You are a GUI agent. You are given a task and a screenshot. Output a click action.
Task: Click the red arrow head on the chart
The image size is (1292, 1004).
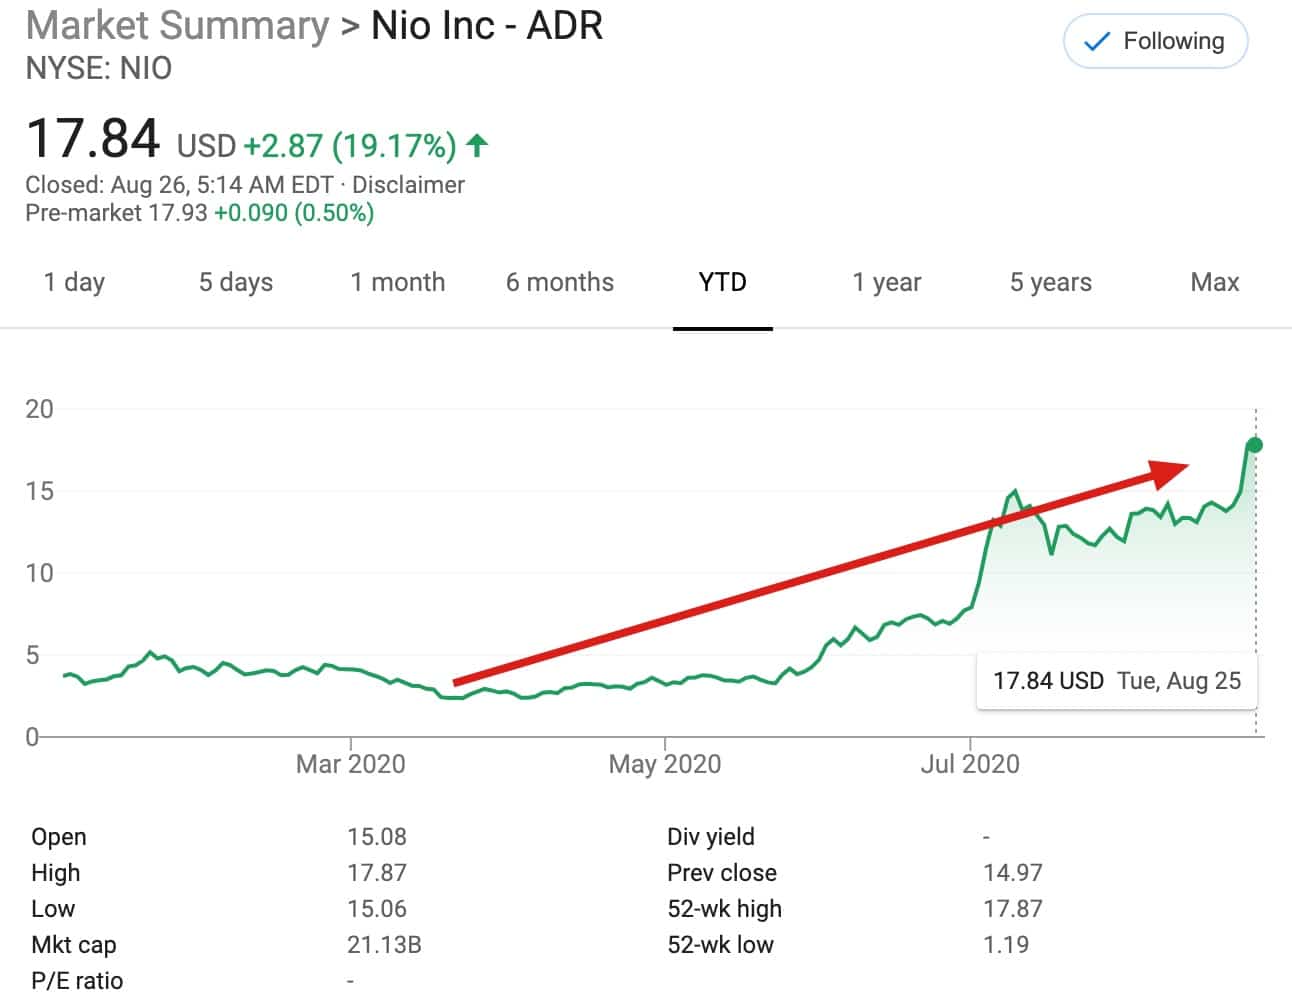click(1168, 471)
